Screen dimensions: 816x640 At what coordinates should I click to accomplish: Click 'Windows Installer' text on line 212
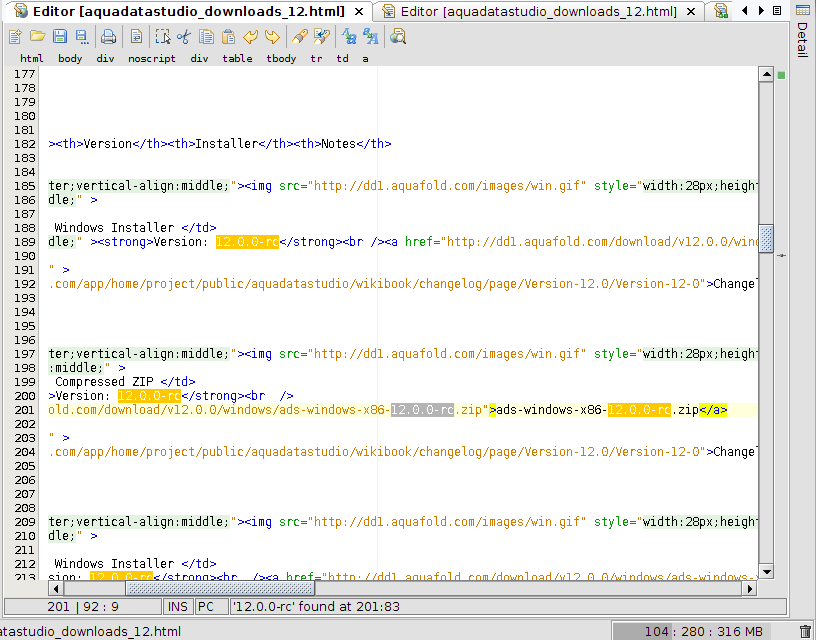pyautogui.click(x=114, y=564)
